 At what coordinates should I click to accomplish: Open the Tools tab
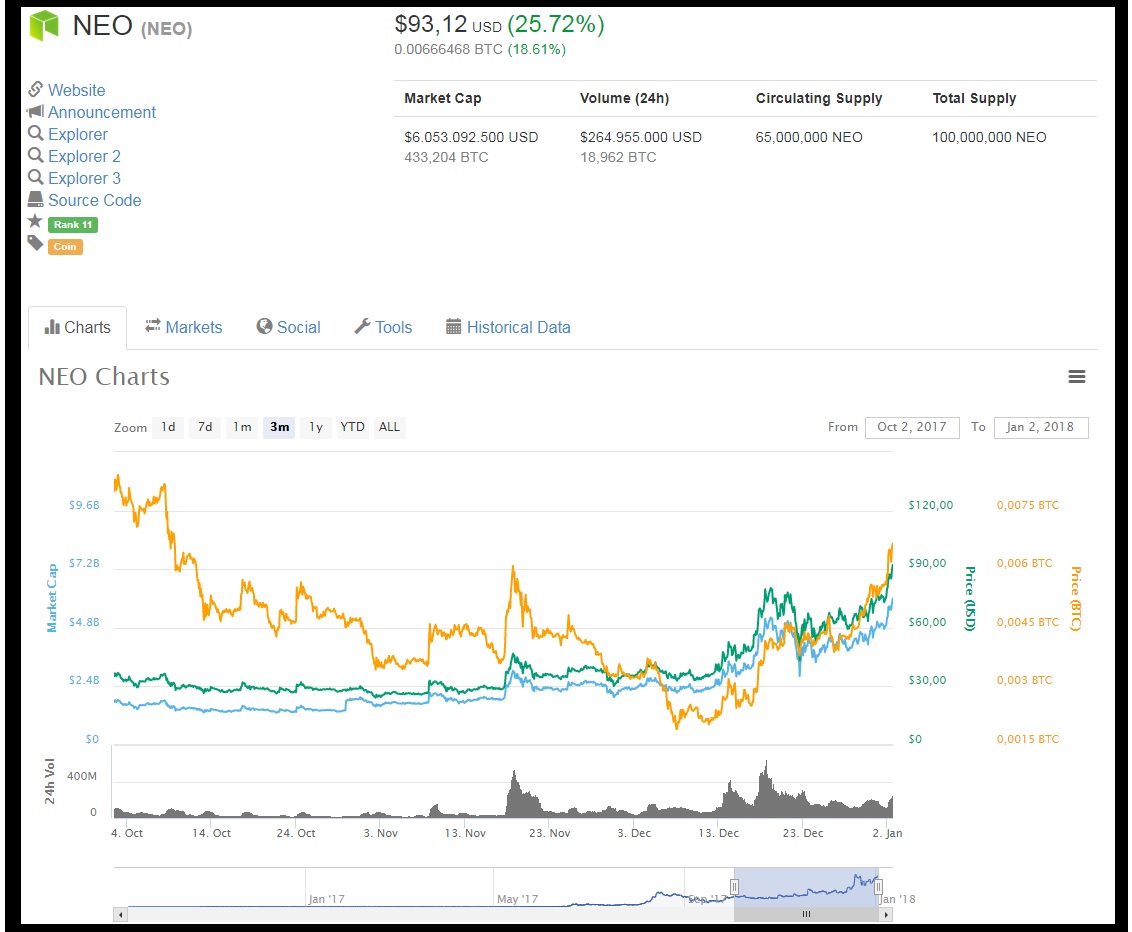tap(383, 328)
